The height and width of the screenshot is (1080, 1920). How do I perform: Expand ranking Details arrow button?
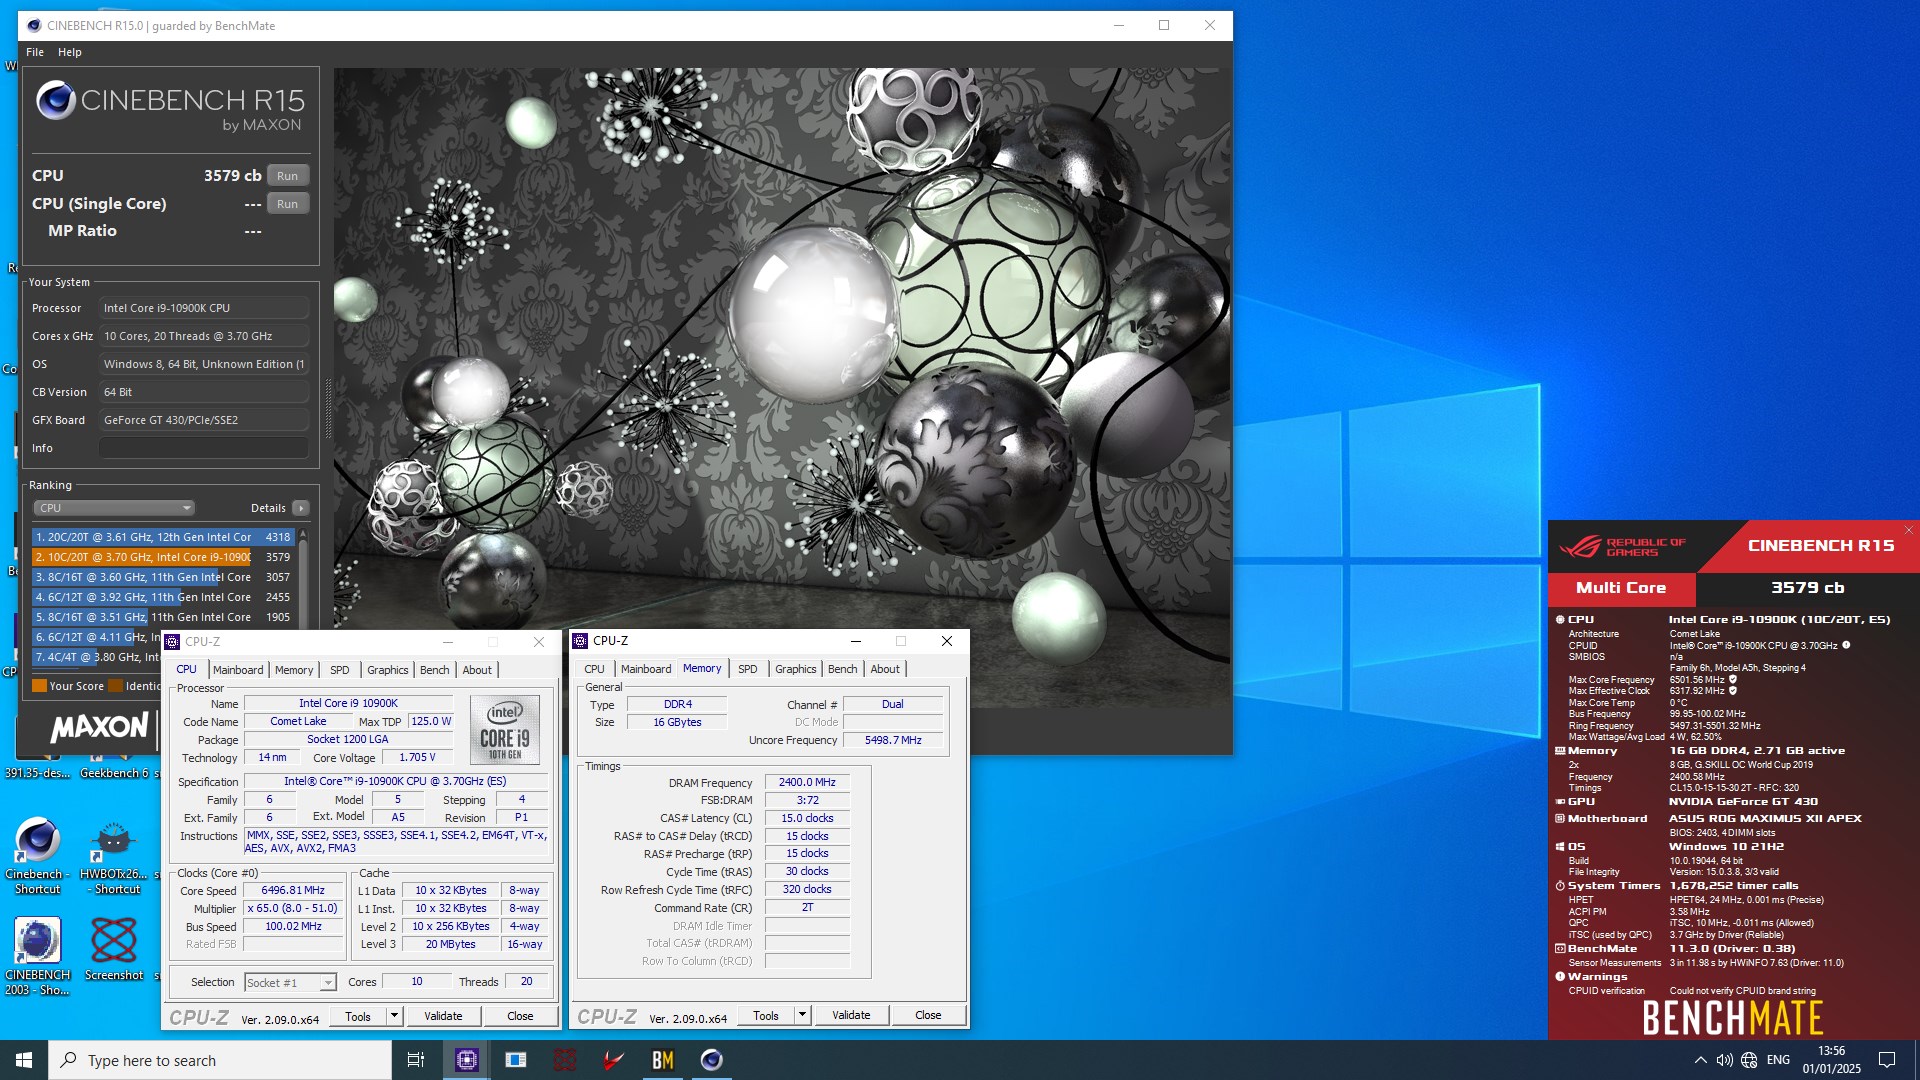[300, 508]
